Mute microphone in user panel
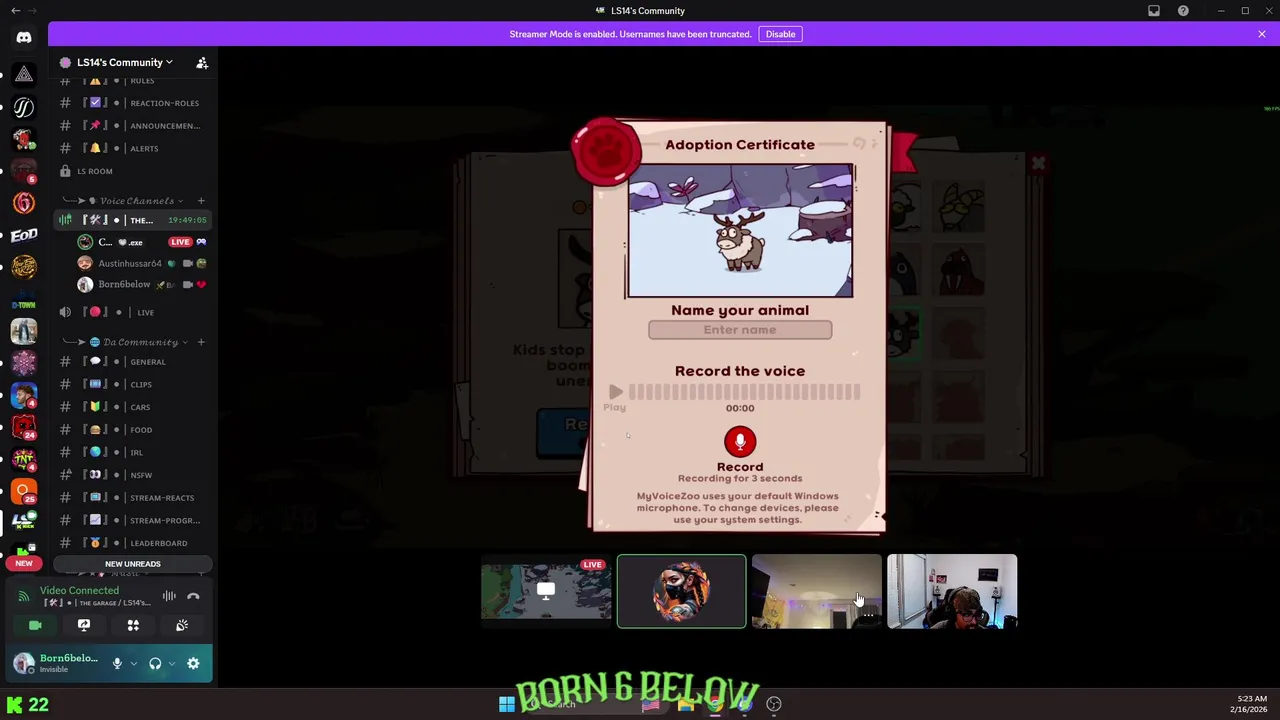The image size is (1280, 720). pyautogui.click(x=117, y=663)
